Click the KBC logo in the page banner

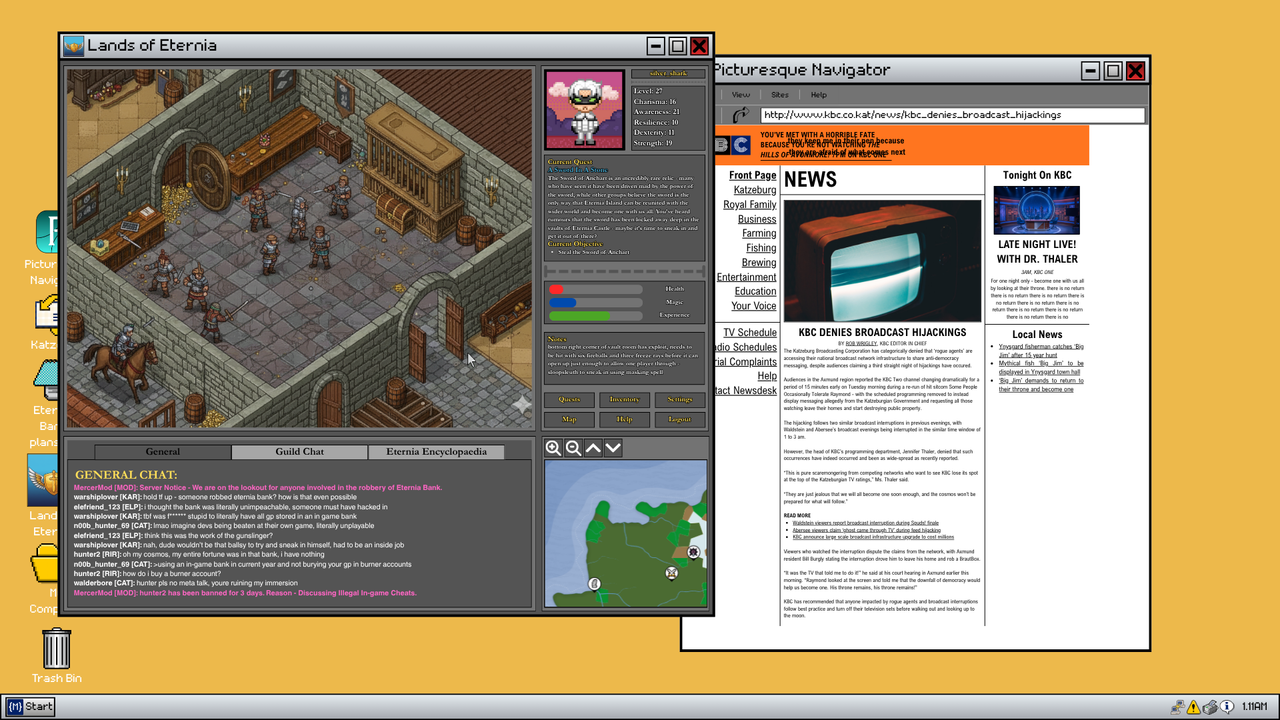click(x=733, y=145)
